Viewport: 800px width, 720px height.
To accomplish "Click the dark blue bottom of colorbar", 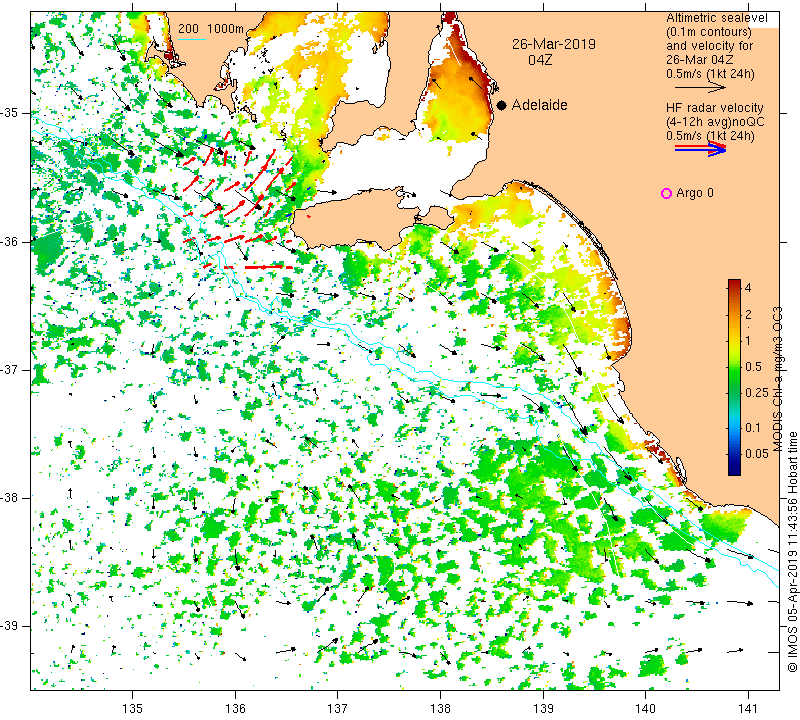I will (x=734, y=470).
